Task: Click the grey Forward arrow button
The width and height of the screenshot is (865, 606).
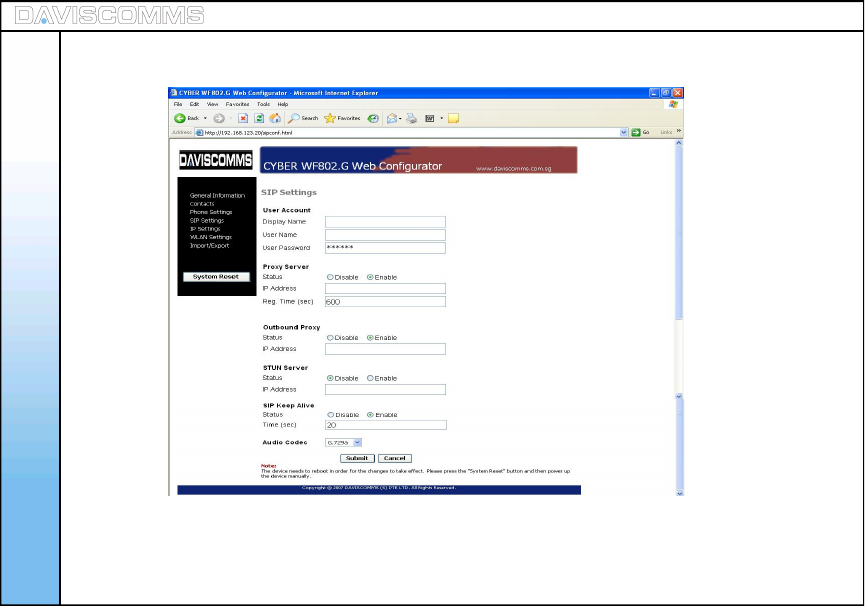Action: click(x=219, y=118)
